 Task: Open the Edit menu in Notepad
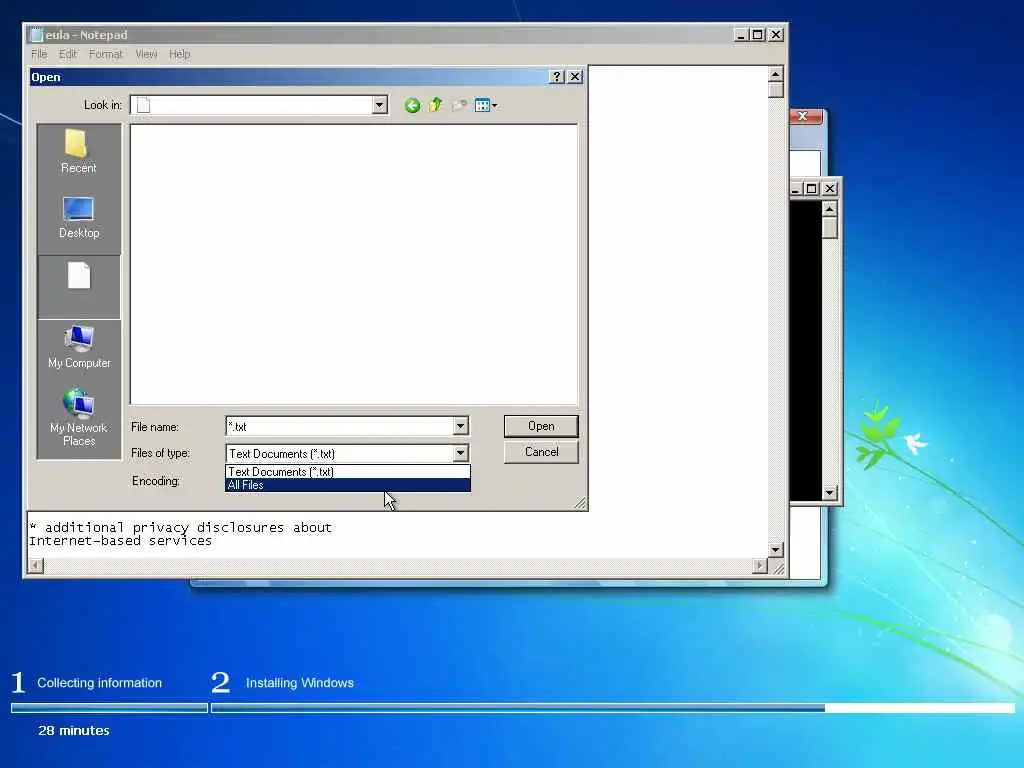[x=68, y=54]
